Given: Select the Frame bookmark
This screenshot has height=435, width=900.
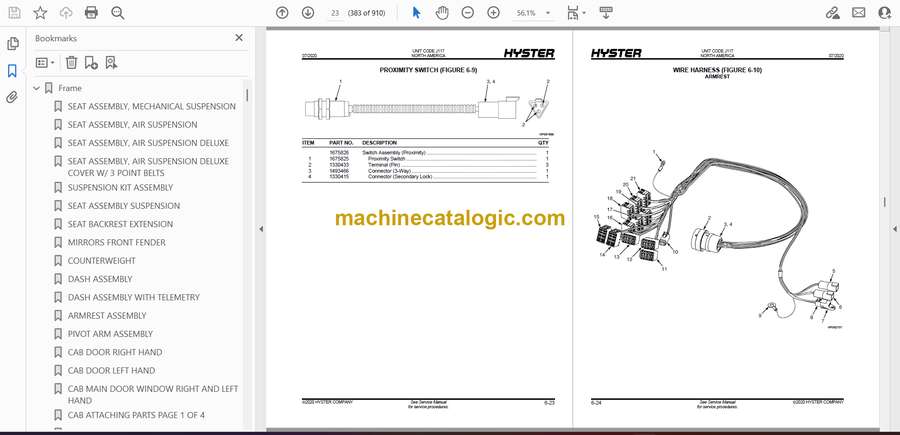Looking at the screenshot, I should click(x=70, y=88).
